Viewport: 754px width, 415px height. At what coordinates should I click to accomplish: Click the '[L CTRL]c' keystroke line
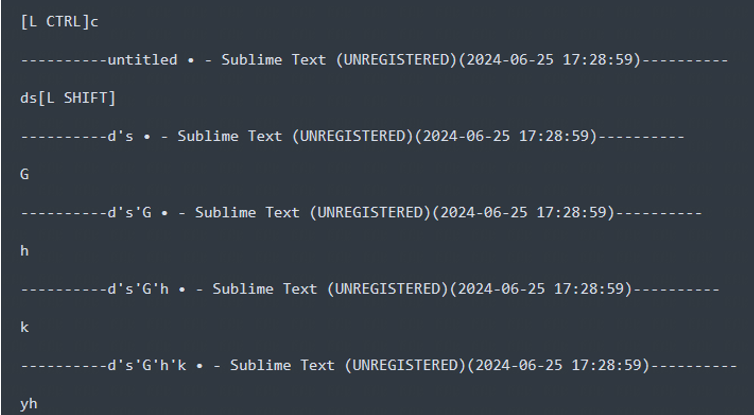point(59,22)
